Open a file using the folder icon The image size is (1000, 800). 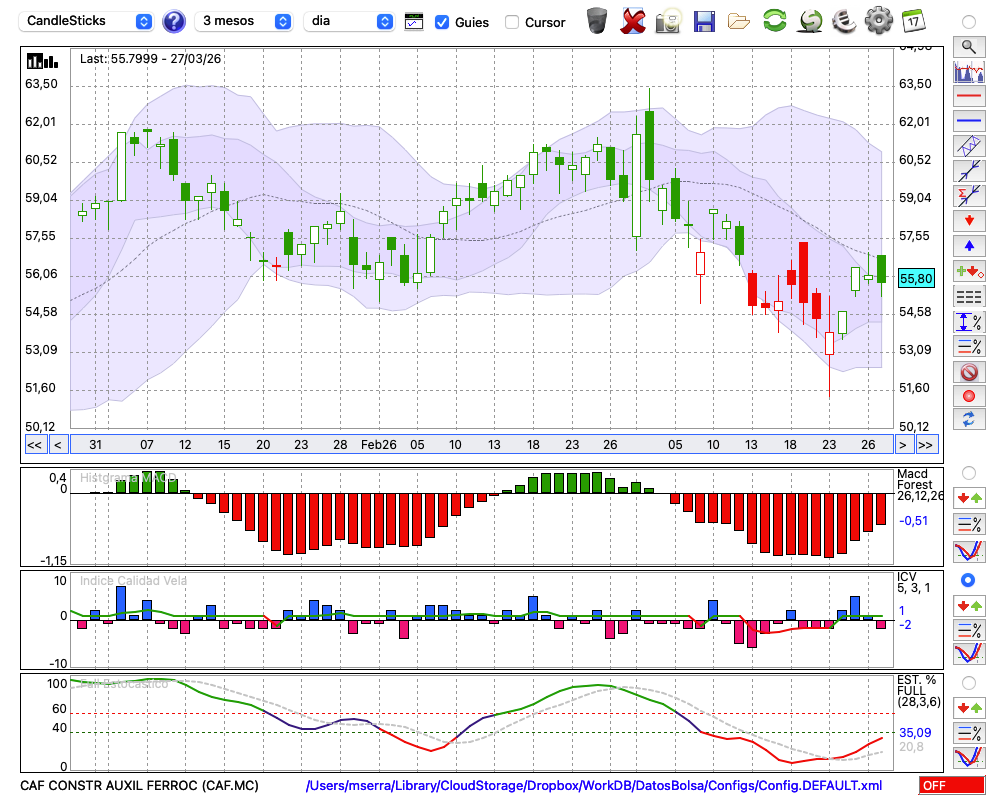739,20
